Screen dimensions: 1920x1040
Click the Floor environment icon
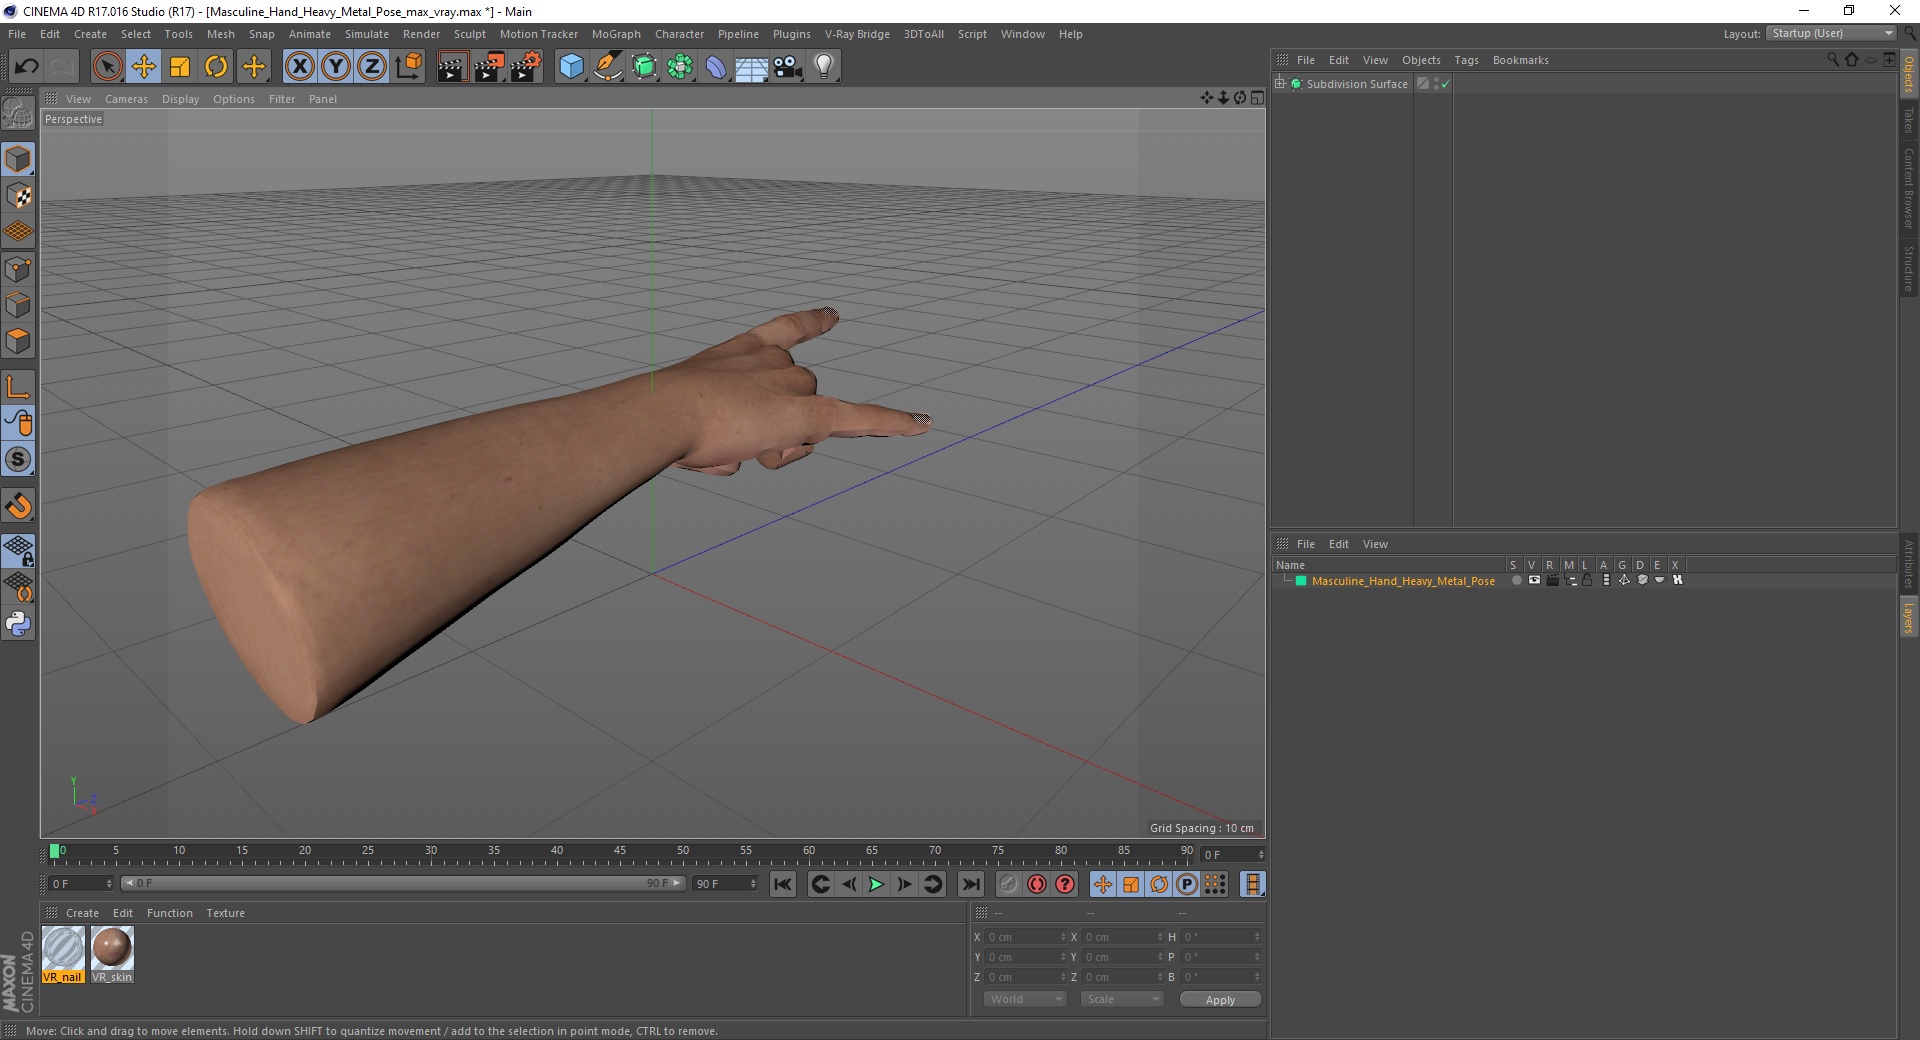point(752,68)
